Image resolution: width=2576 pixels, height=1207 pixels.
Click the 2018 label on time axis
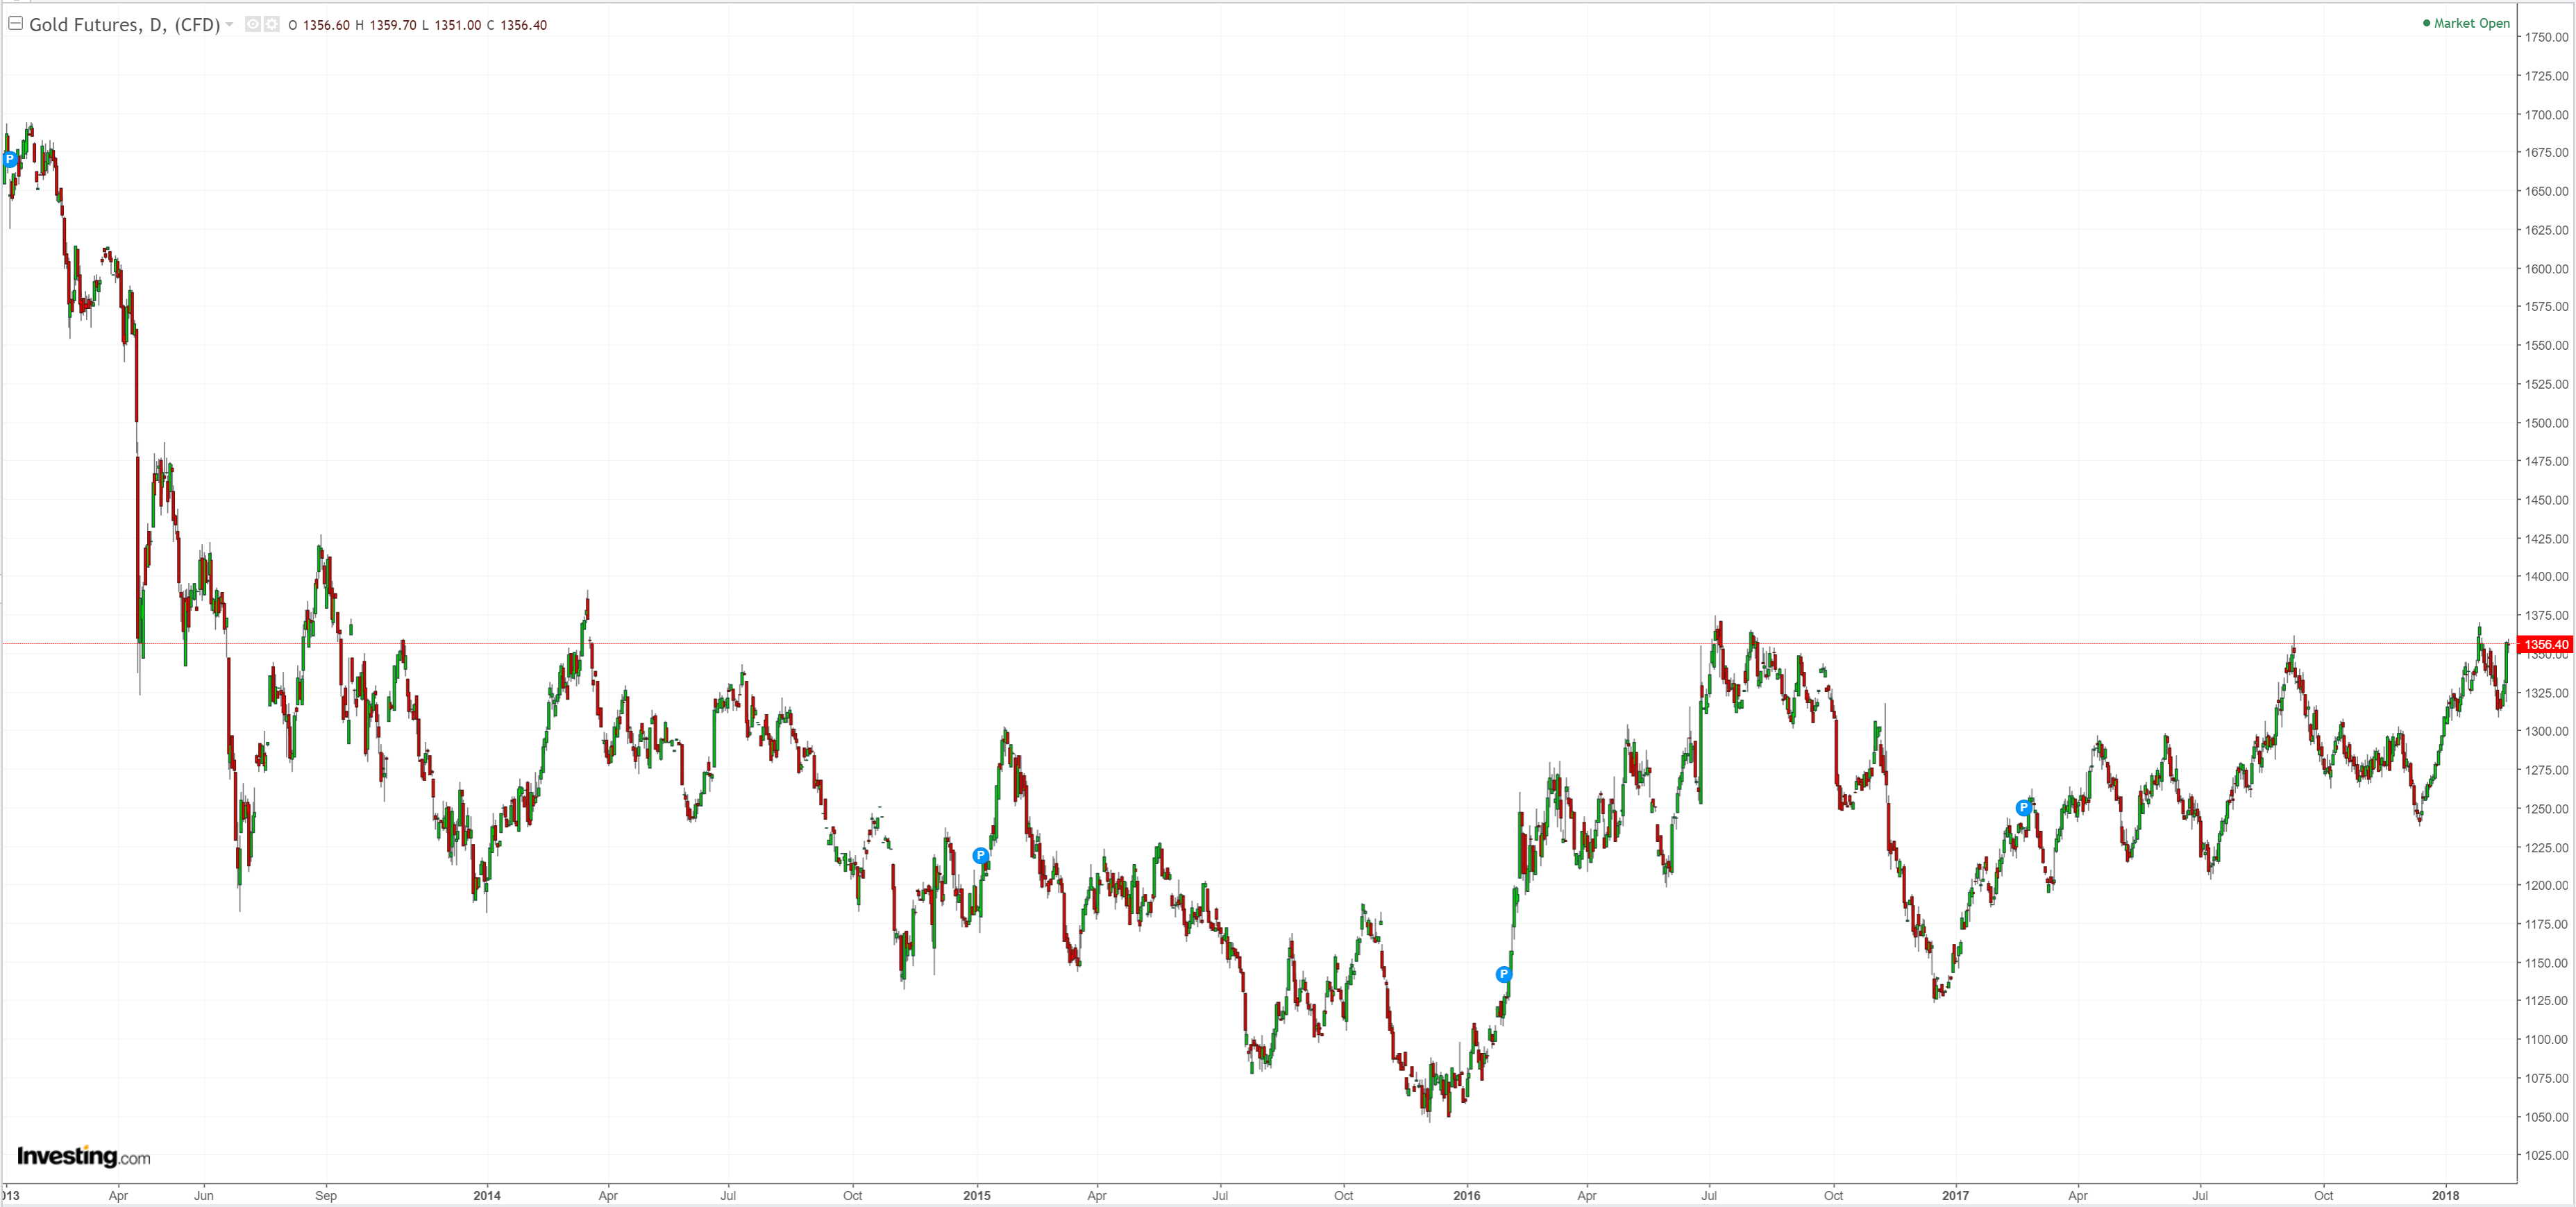2445,1195
